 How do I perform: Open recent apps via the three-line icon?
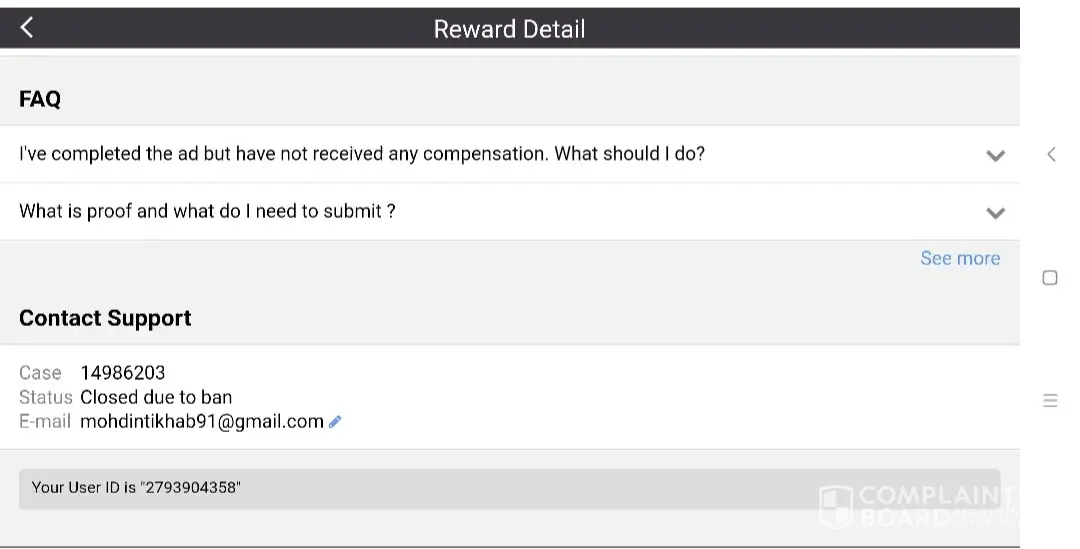pyautogui.click(x=1050, y=400)
